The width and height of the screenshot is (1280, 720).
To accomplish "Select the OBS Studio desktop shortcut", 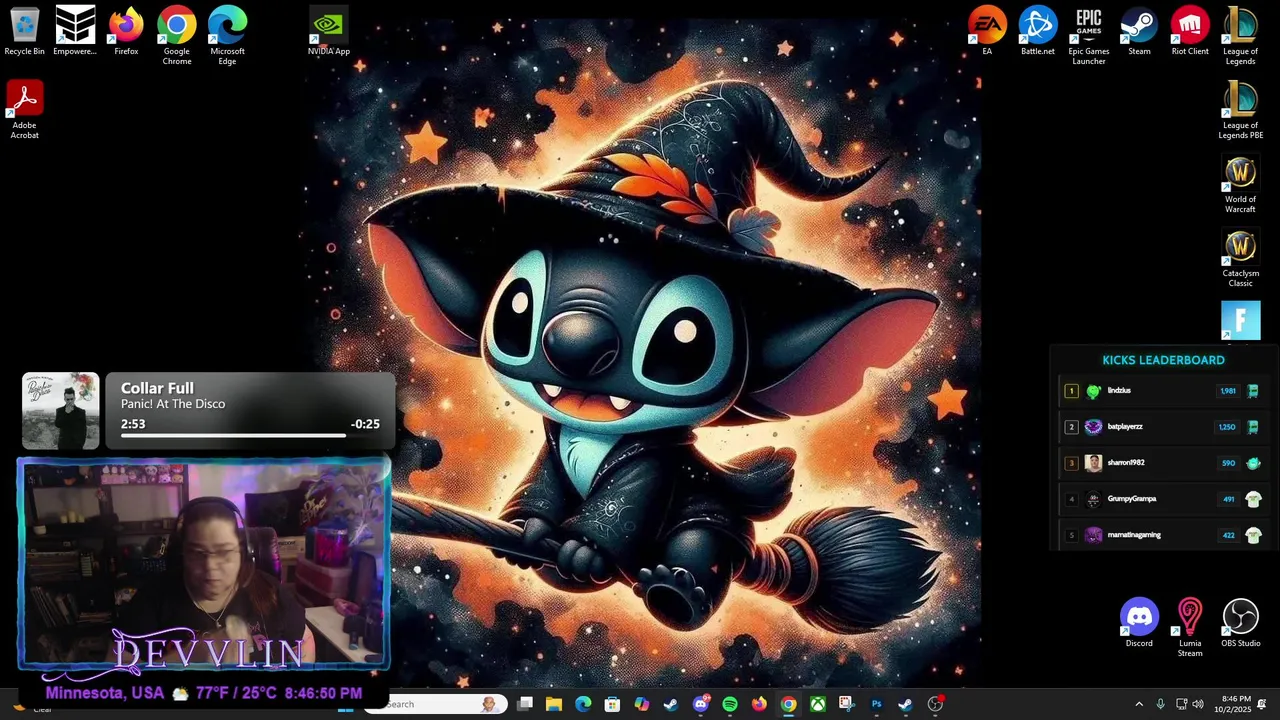I will [x=1240, y=623].
